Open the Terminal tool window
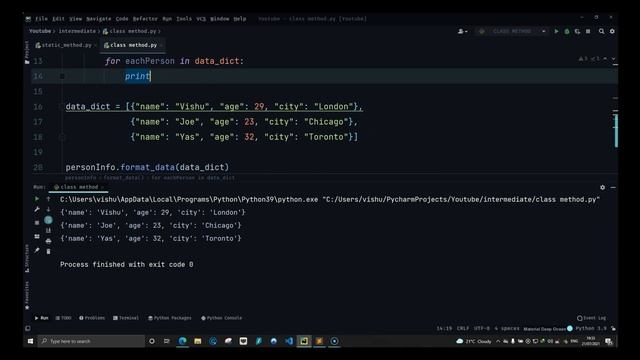This screenshot has width=640, height=360. tap(126, 318)
